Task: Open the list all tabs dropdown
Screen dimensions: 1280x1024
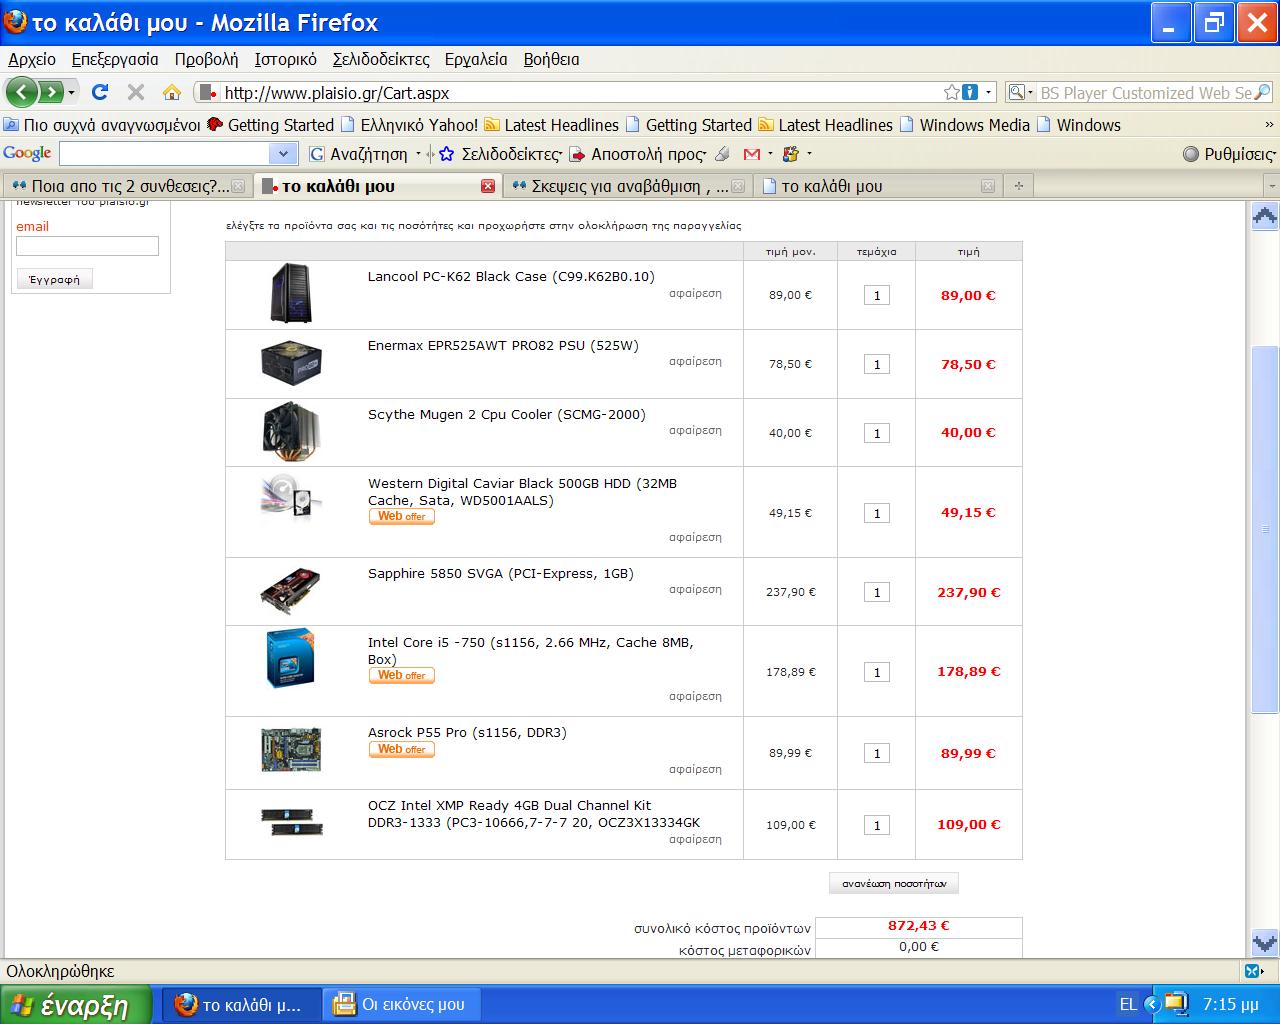Action: pos(1271,186)
